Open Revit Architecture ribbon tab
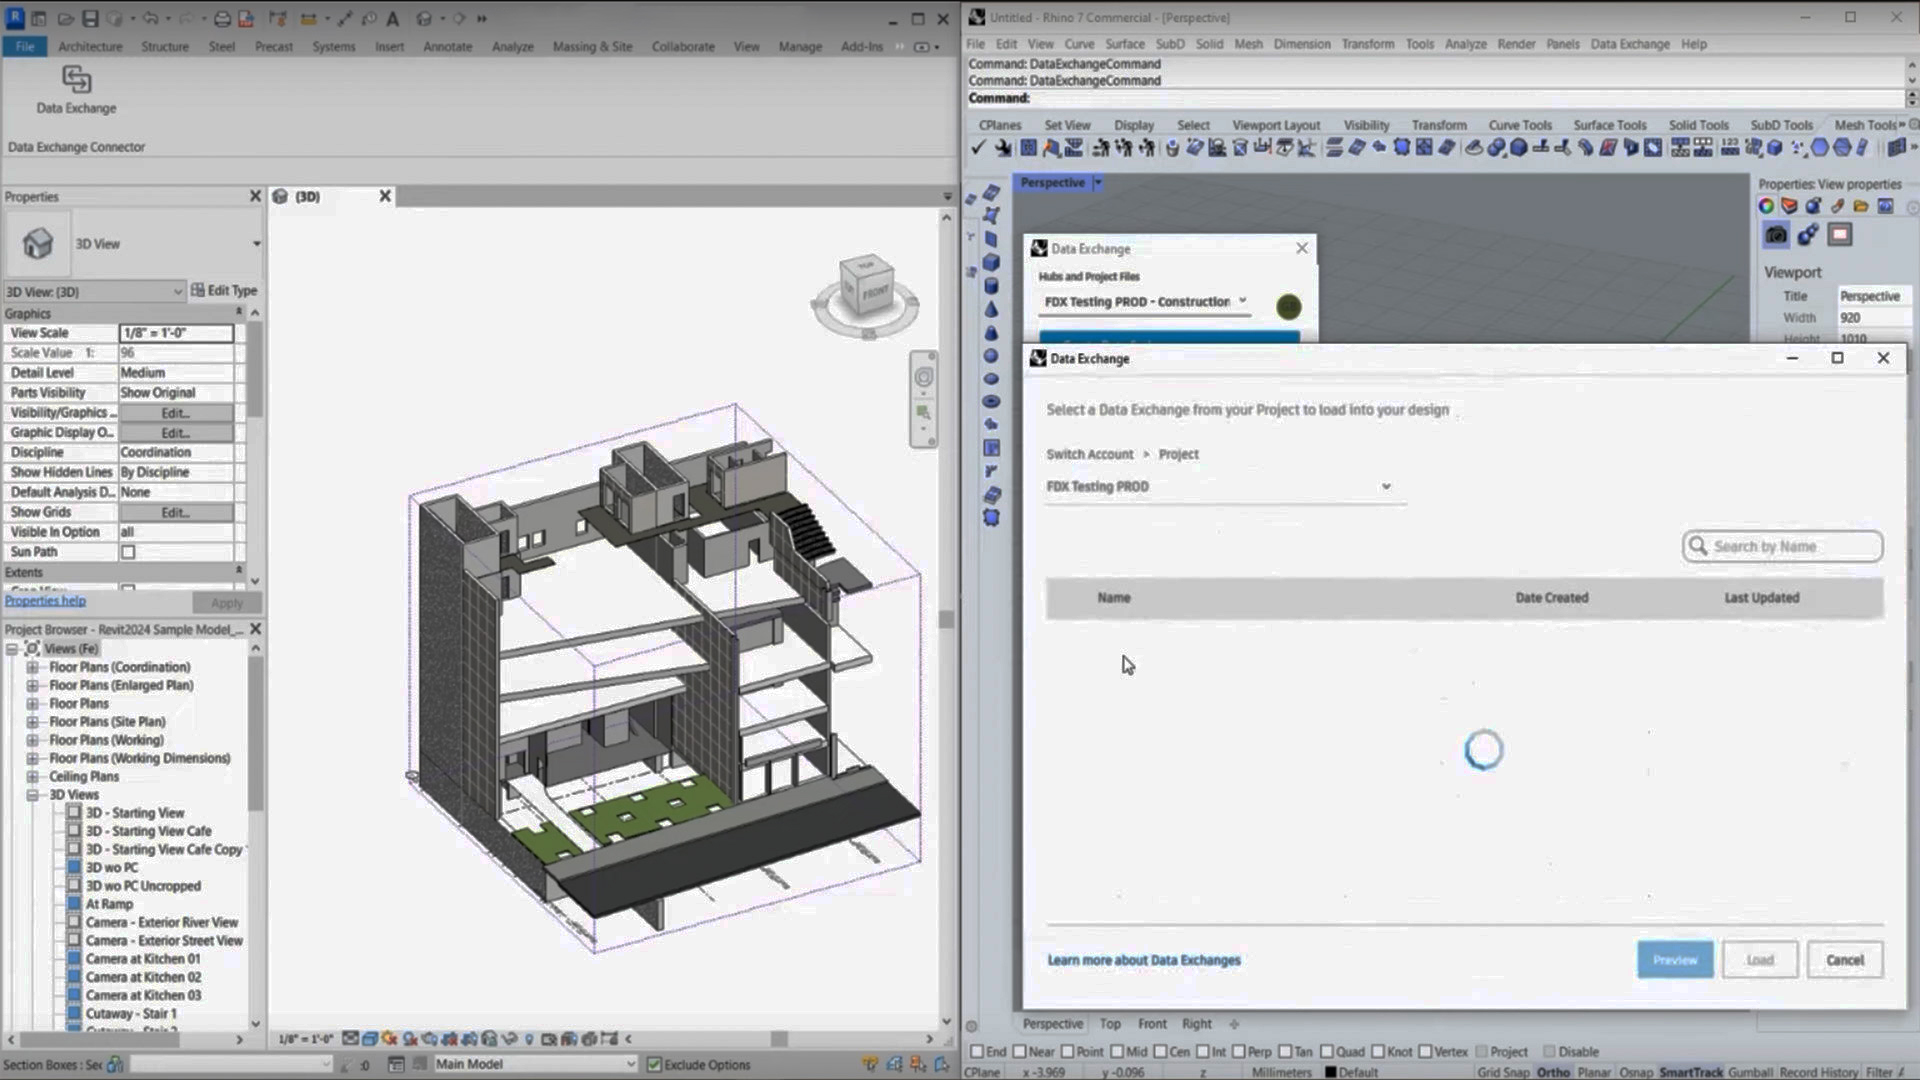 pyautogui.click(x=90, y=46)
